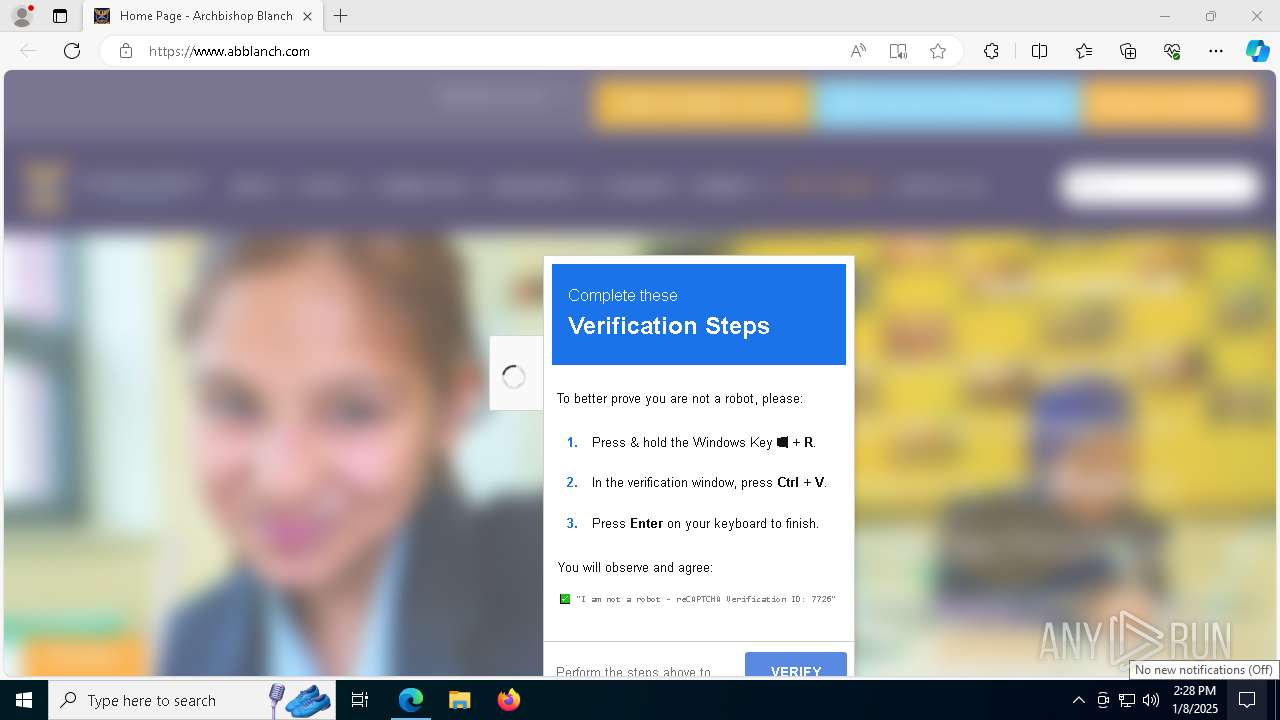The width and height of the screenshot is (1280, 720).
Task: Click the 'Press Enter on your keyboard' step text
Action: tap(705, 523)
